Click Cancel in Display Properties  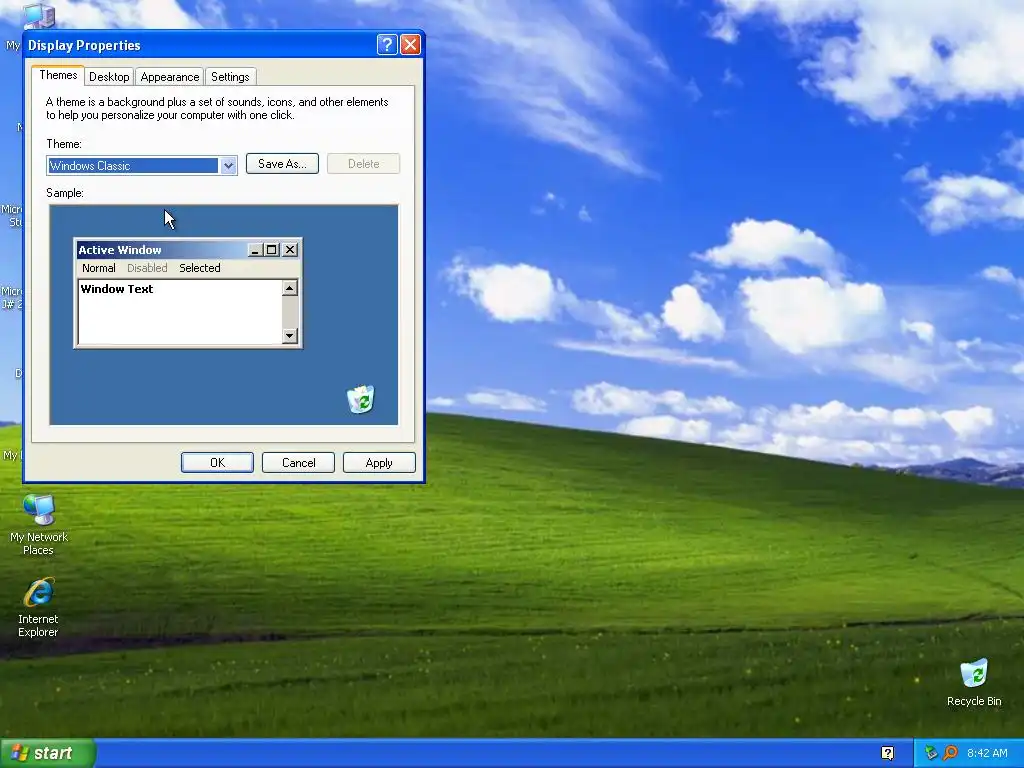click(298, 462)
